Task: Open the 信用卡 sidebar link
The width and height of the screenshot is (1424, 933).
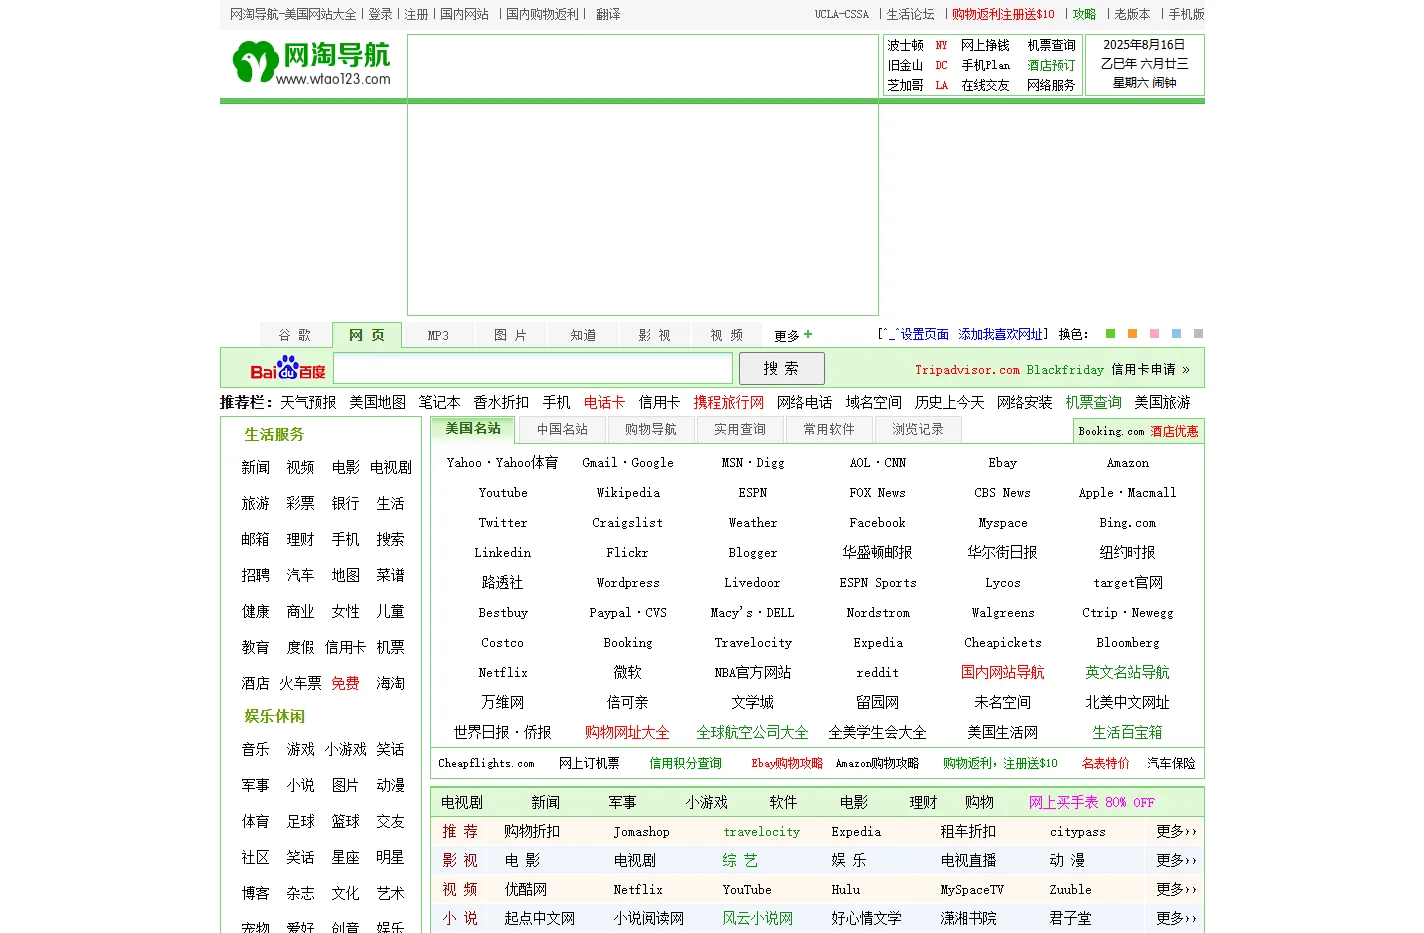Action: point(345,647)
